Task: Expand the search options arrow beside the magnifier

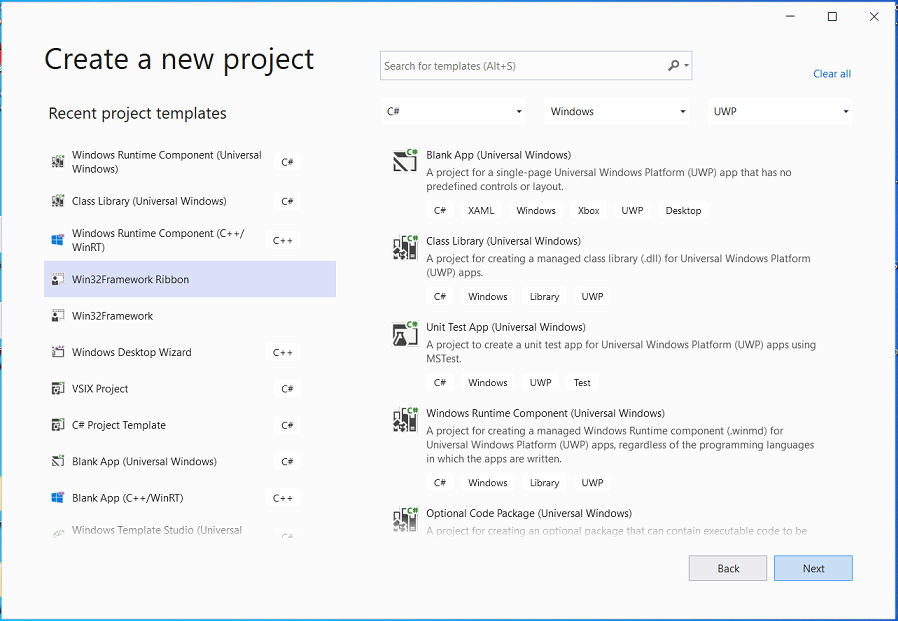Action: tap(686, 66)
